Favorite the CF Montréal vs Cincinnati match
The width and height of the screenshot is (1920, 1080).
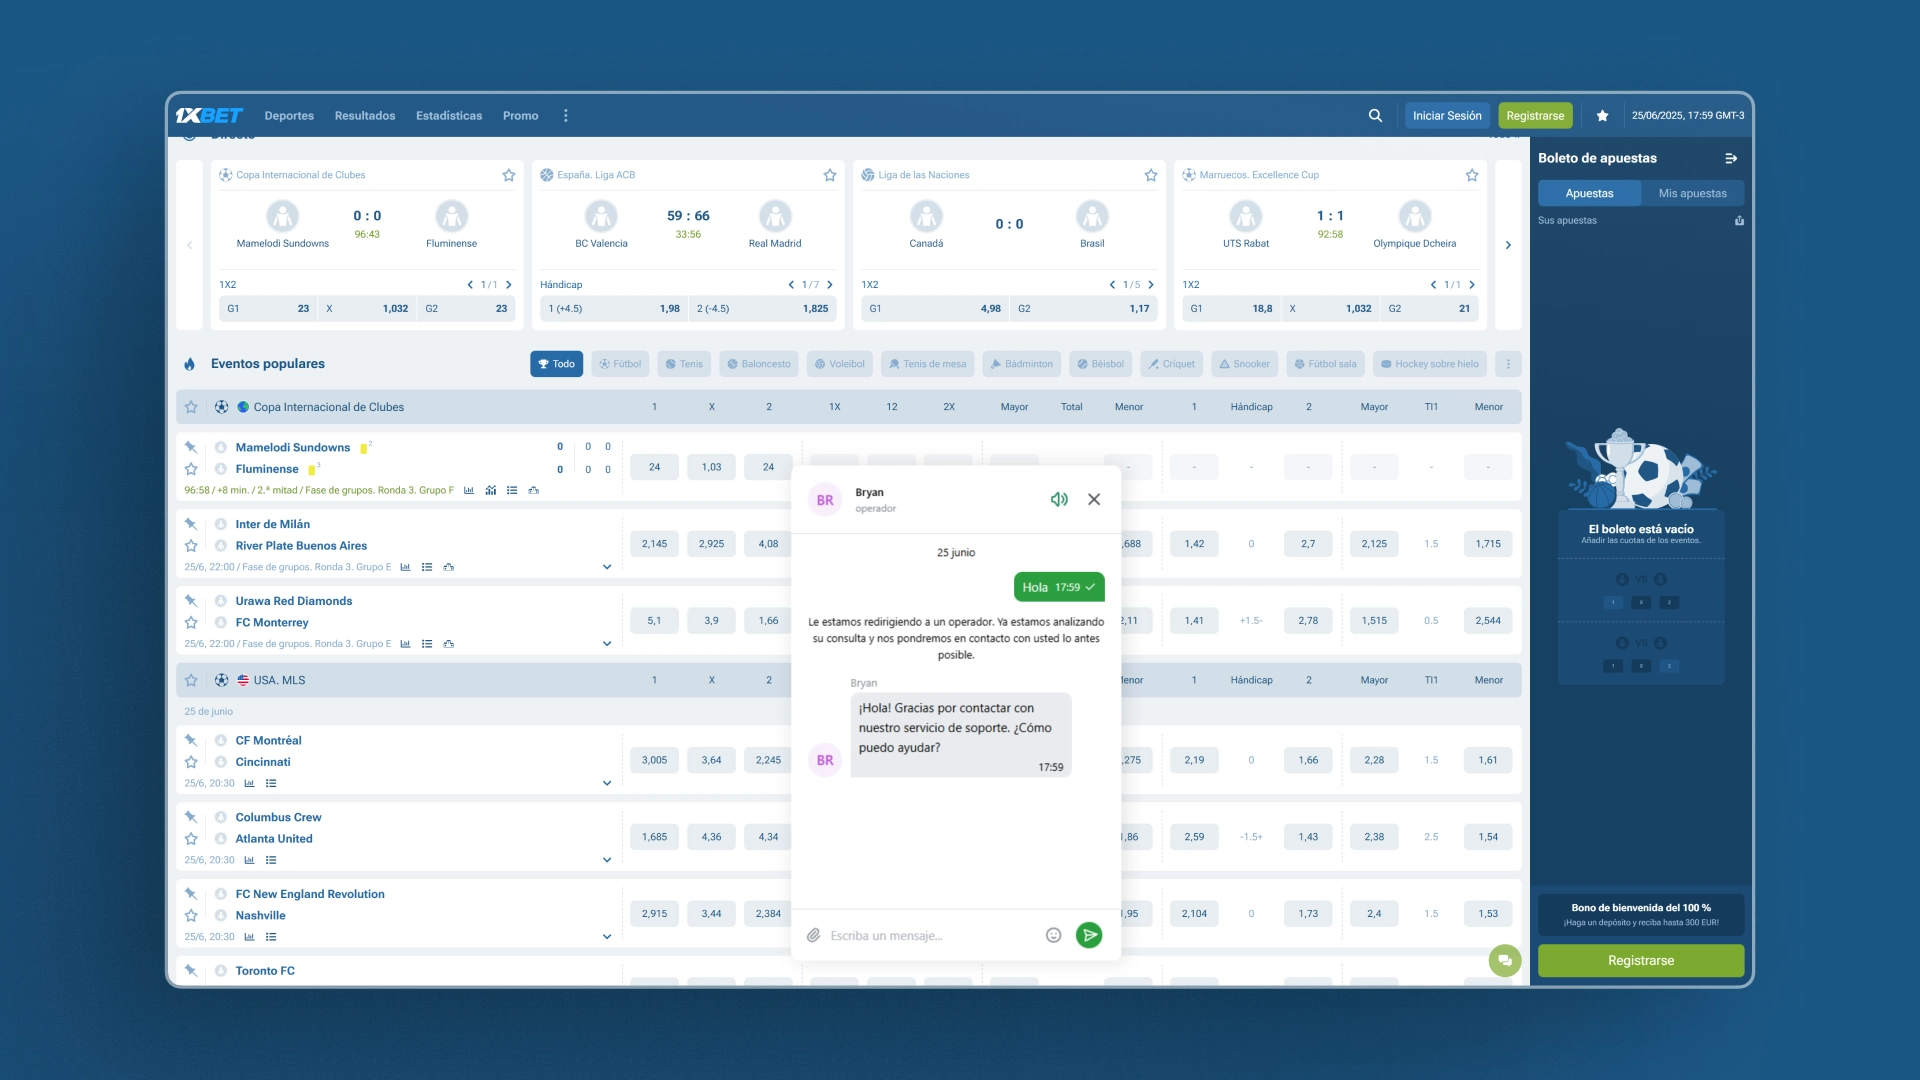pos(191,762)
